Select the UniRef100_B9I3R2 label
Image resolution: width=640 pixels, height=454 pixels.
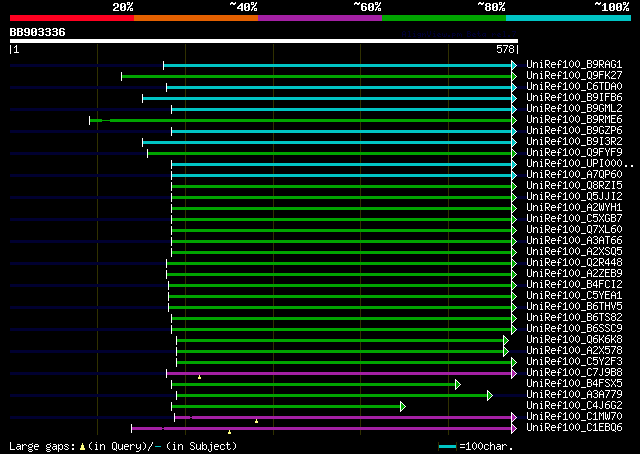point(574,142)
